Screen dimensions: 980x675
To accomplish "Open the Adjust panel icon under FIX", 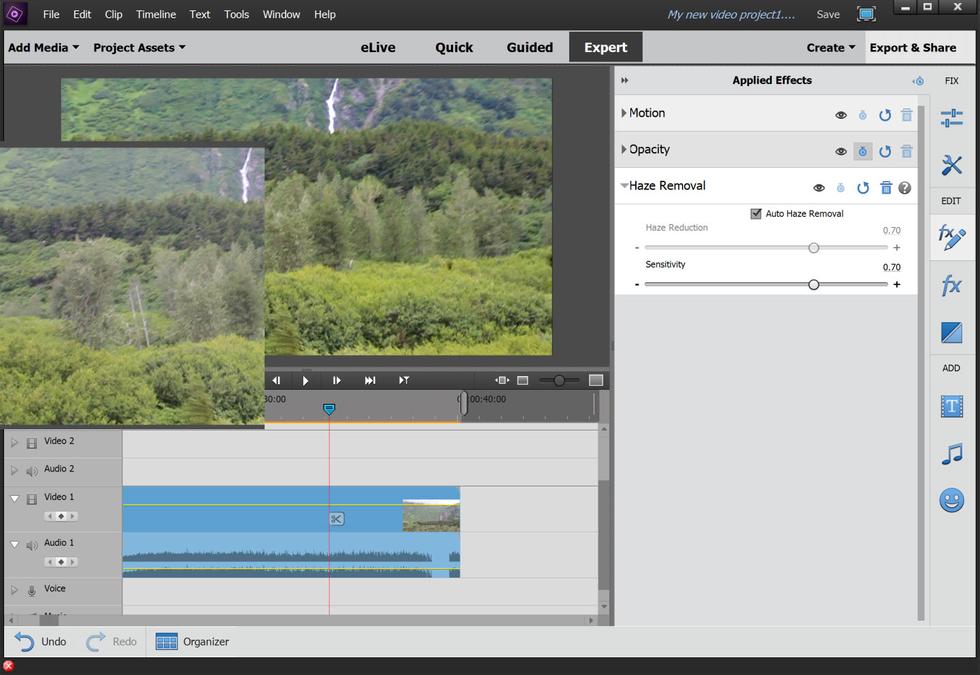I will point(951,119).
